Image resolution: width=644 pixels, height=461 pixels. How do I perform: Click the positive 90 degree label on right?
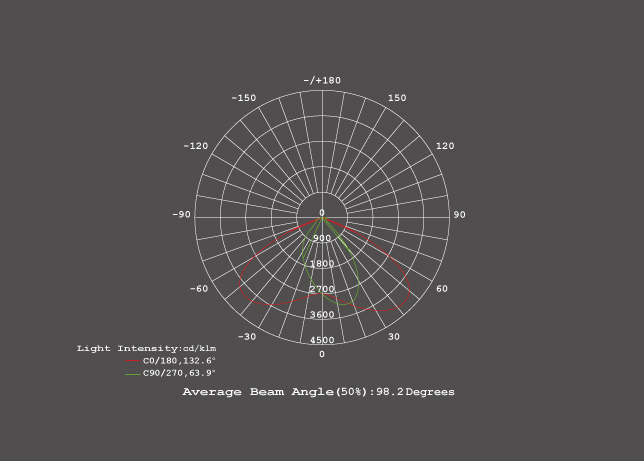[459, 215]
